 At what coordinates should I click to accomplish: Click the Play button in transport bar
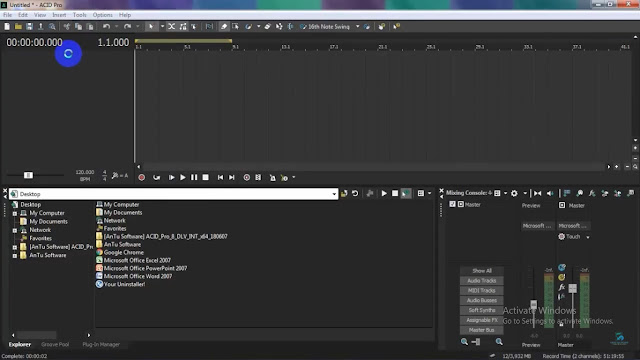[x=182, y=178]
